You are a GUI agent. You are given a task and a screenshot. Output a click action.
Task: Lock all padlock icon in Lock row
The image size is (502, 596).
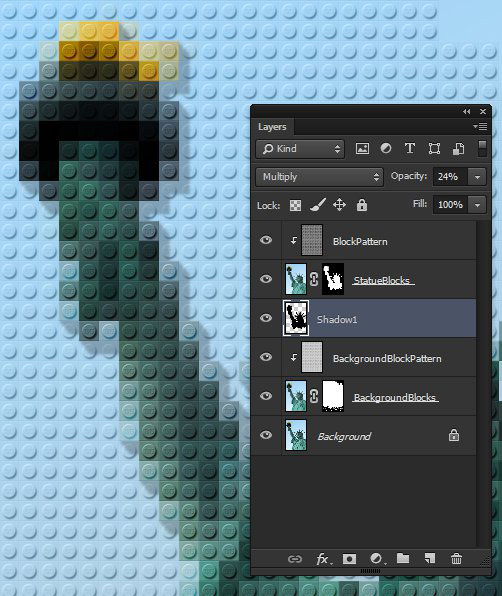(x=362, y=205)
